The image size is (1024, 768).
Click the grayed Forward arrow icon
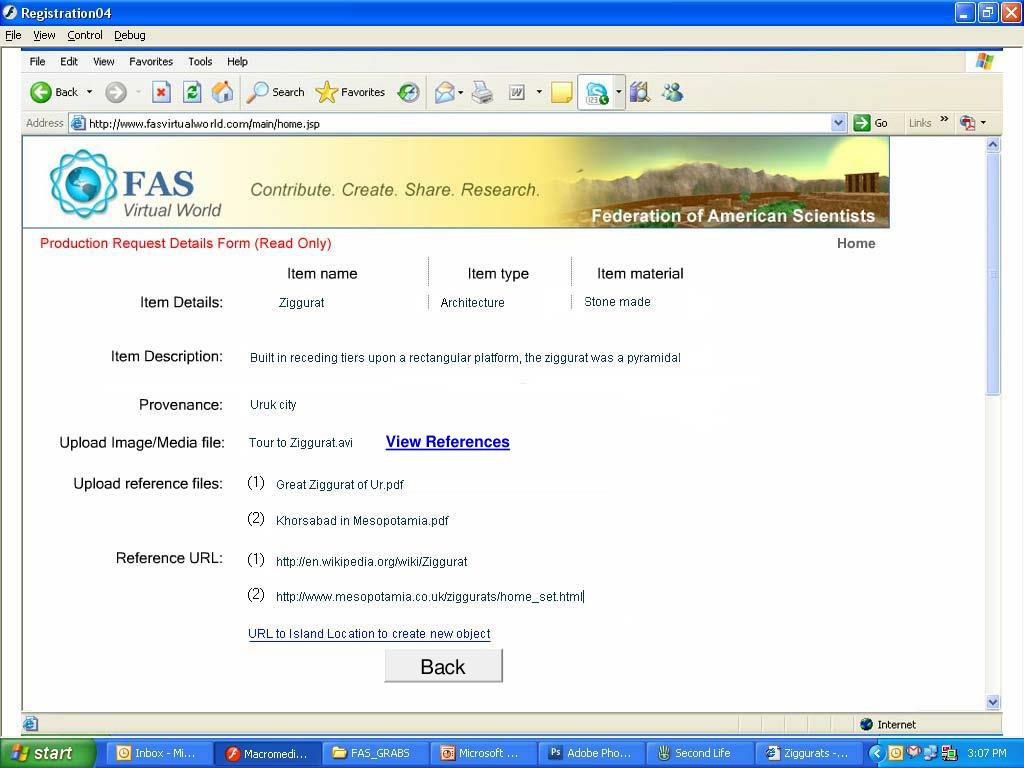click(x=116, y=92)
